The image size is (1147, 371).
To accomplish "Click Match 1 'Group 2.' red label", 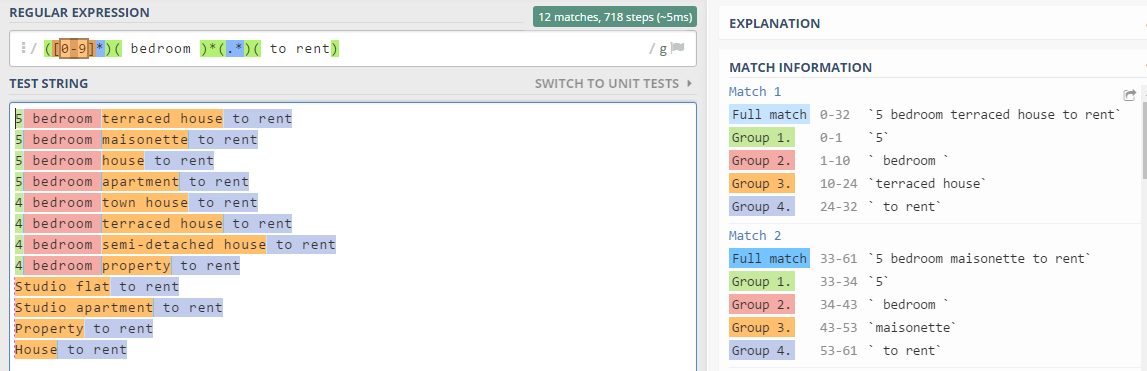I will coord(761,160).
